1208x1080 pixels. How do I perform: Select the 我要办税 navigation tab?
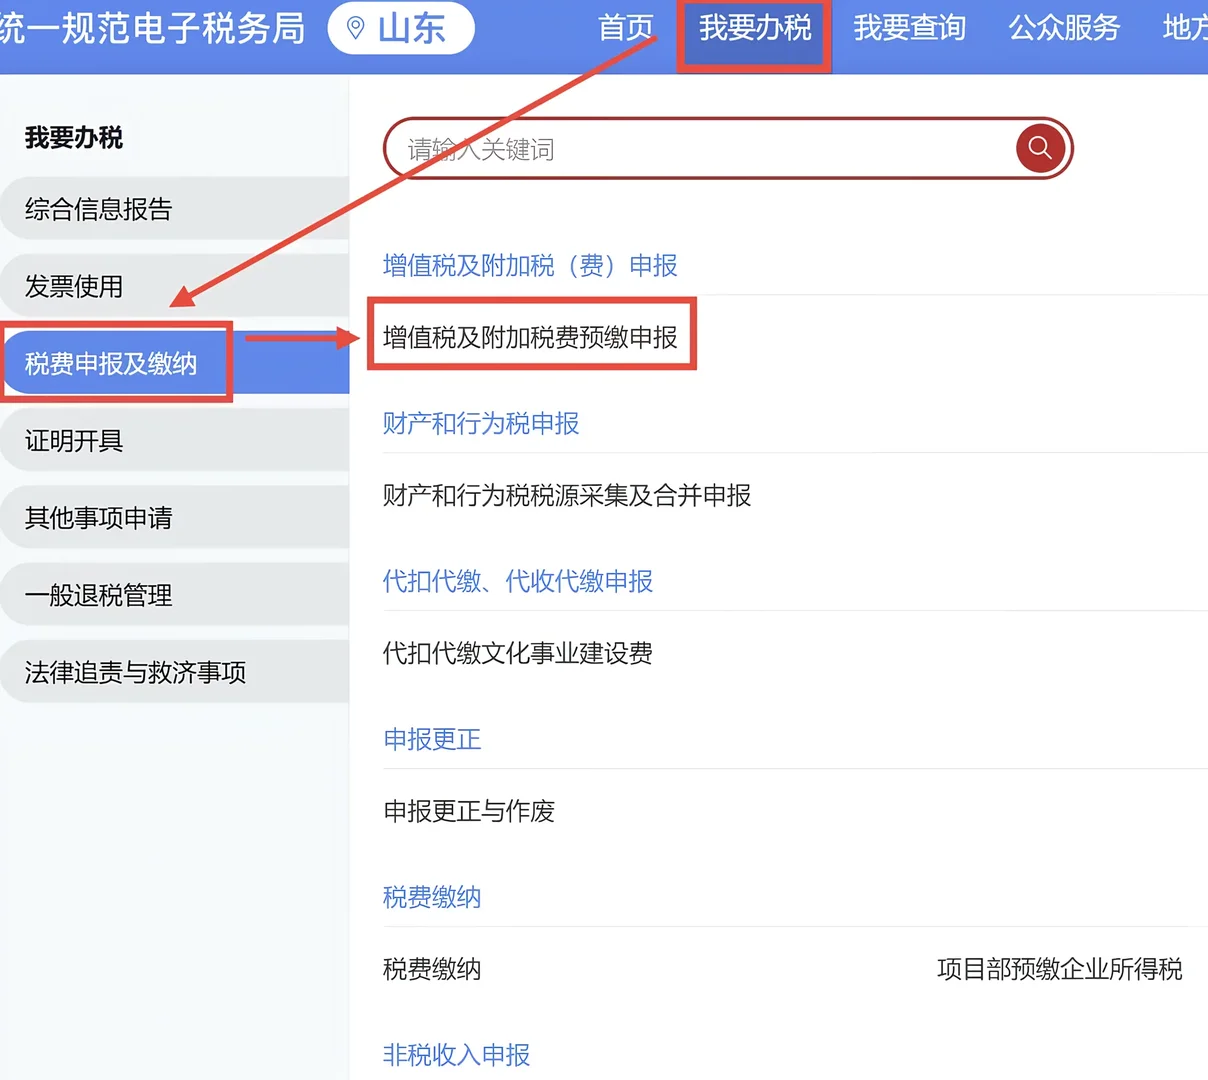point(752,29)
